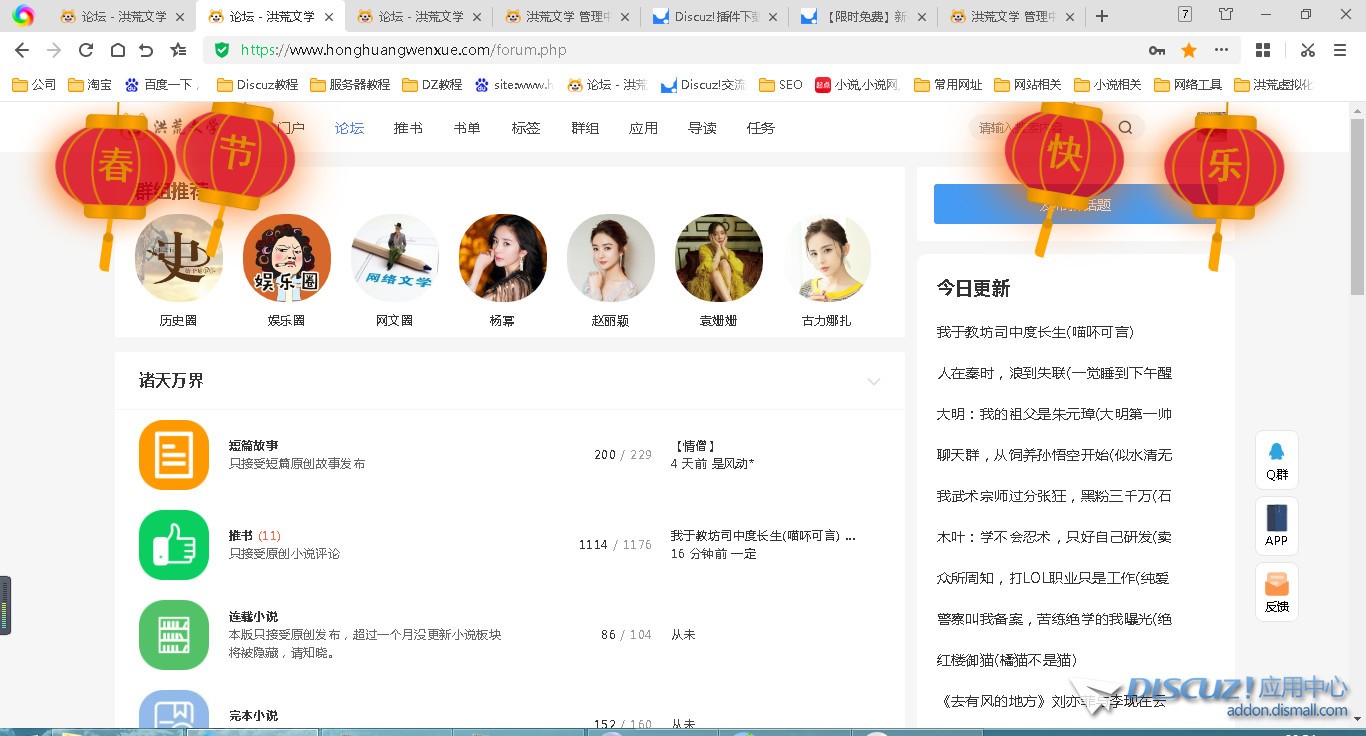
Task: Open the address bar three-dot menu
Action: [x=1221, y=50]
